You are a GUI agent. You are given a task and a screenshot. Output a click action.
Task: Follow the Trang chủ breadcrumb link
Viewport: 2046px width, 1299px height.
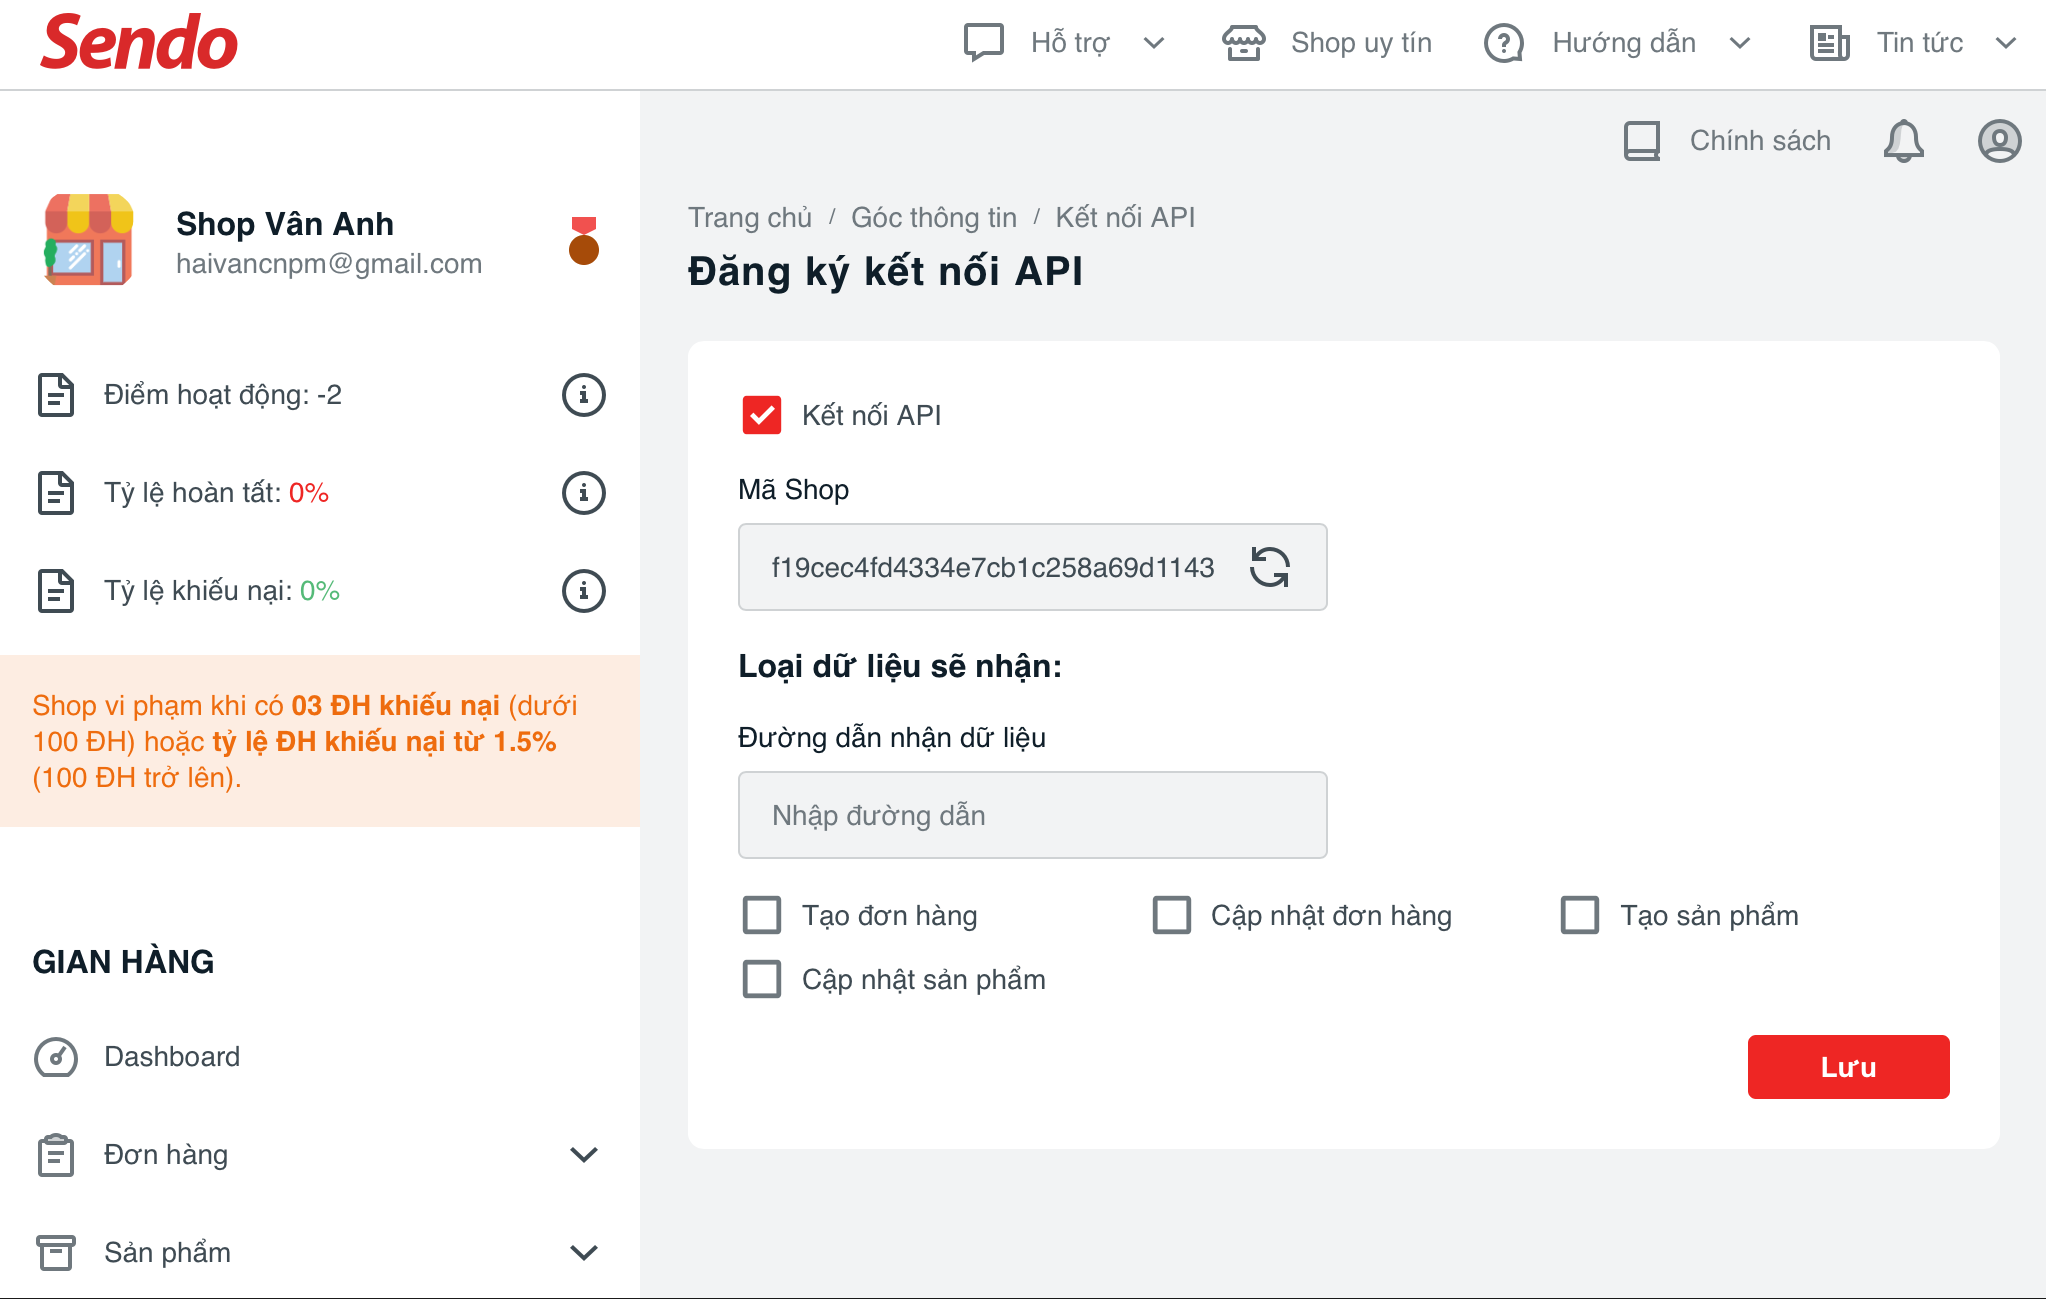coord(749,217)
